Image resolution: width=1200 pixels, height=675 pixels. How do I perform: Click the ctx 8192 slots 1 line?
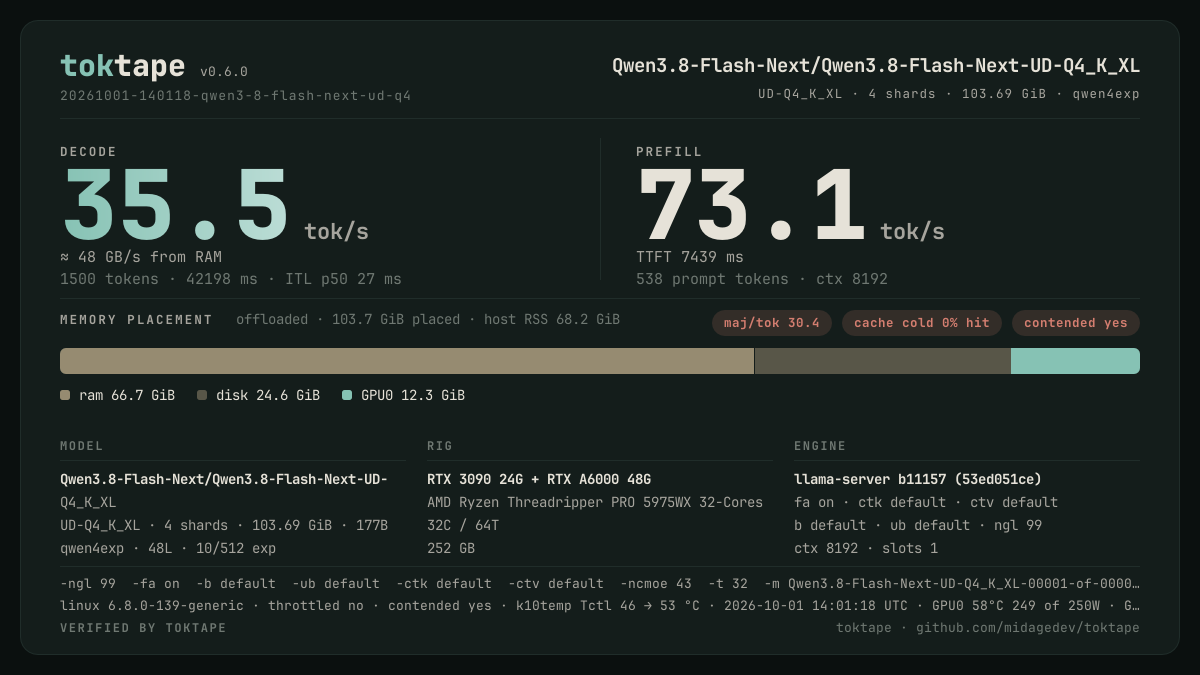pyautogui.click(x=866, y=548)
